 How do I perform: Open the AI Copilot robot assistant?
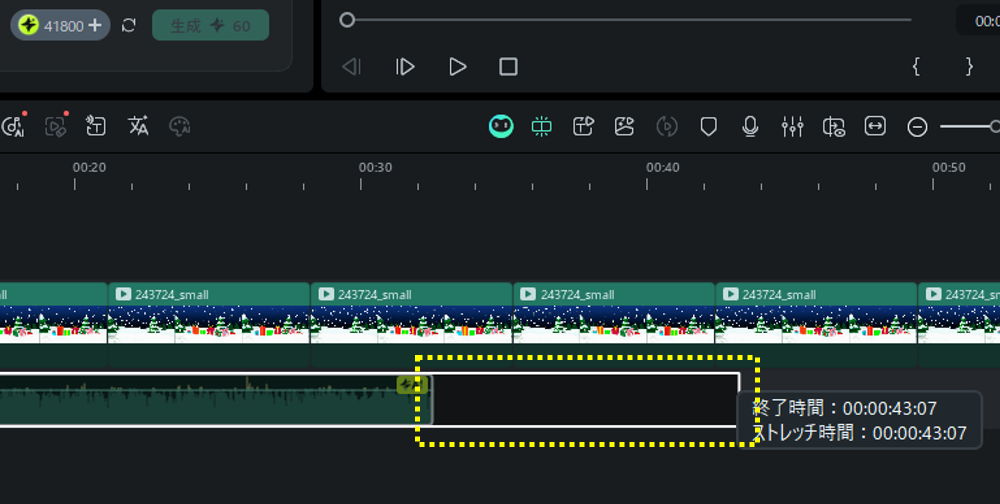pyautogui.click(x=501, y=126)
